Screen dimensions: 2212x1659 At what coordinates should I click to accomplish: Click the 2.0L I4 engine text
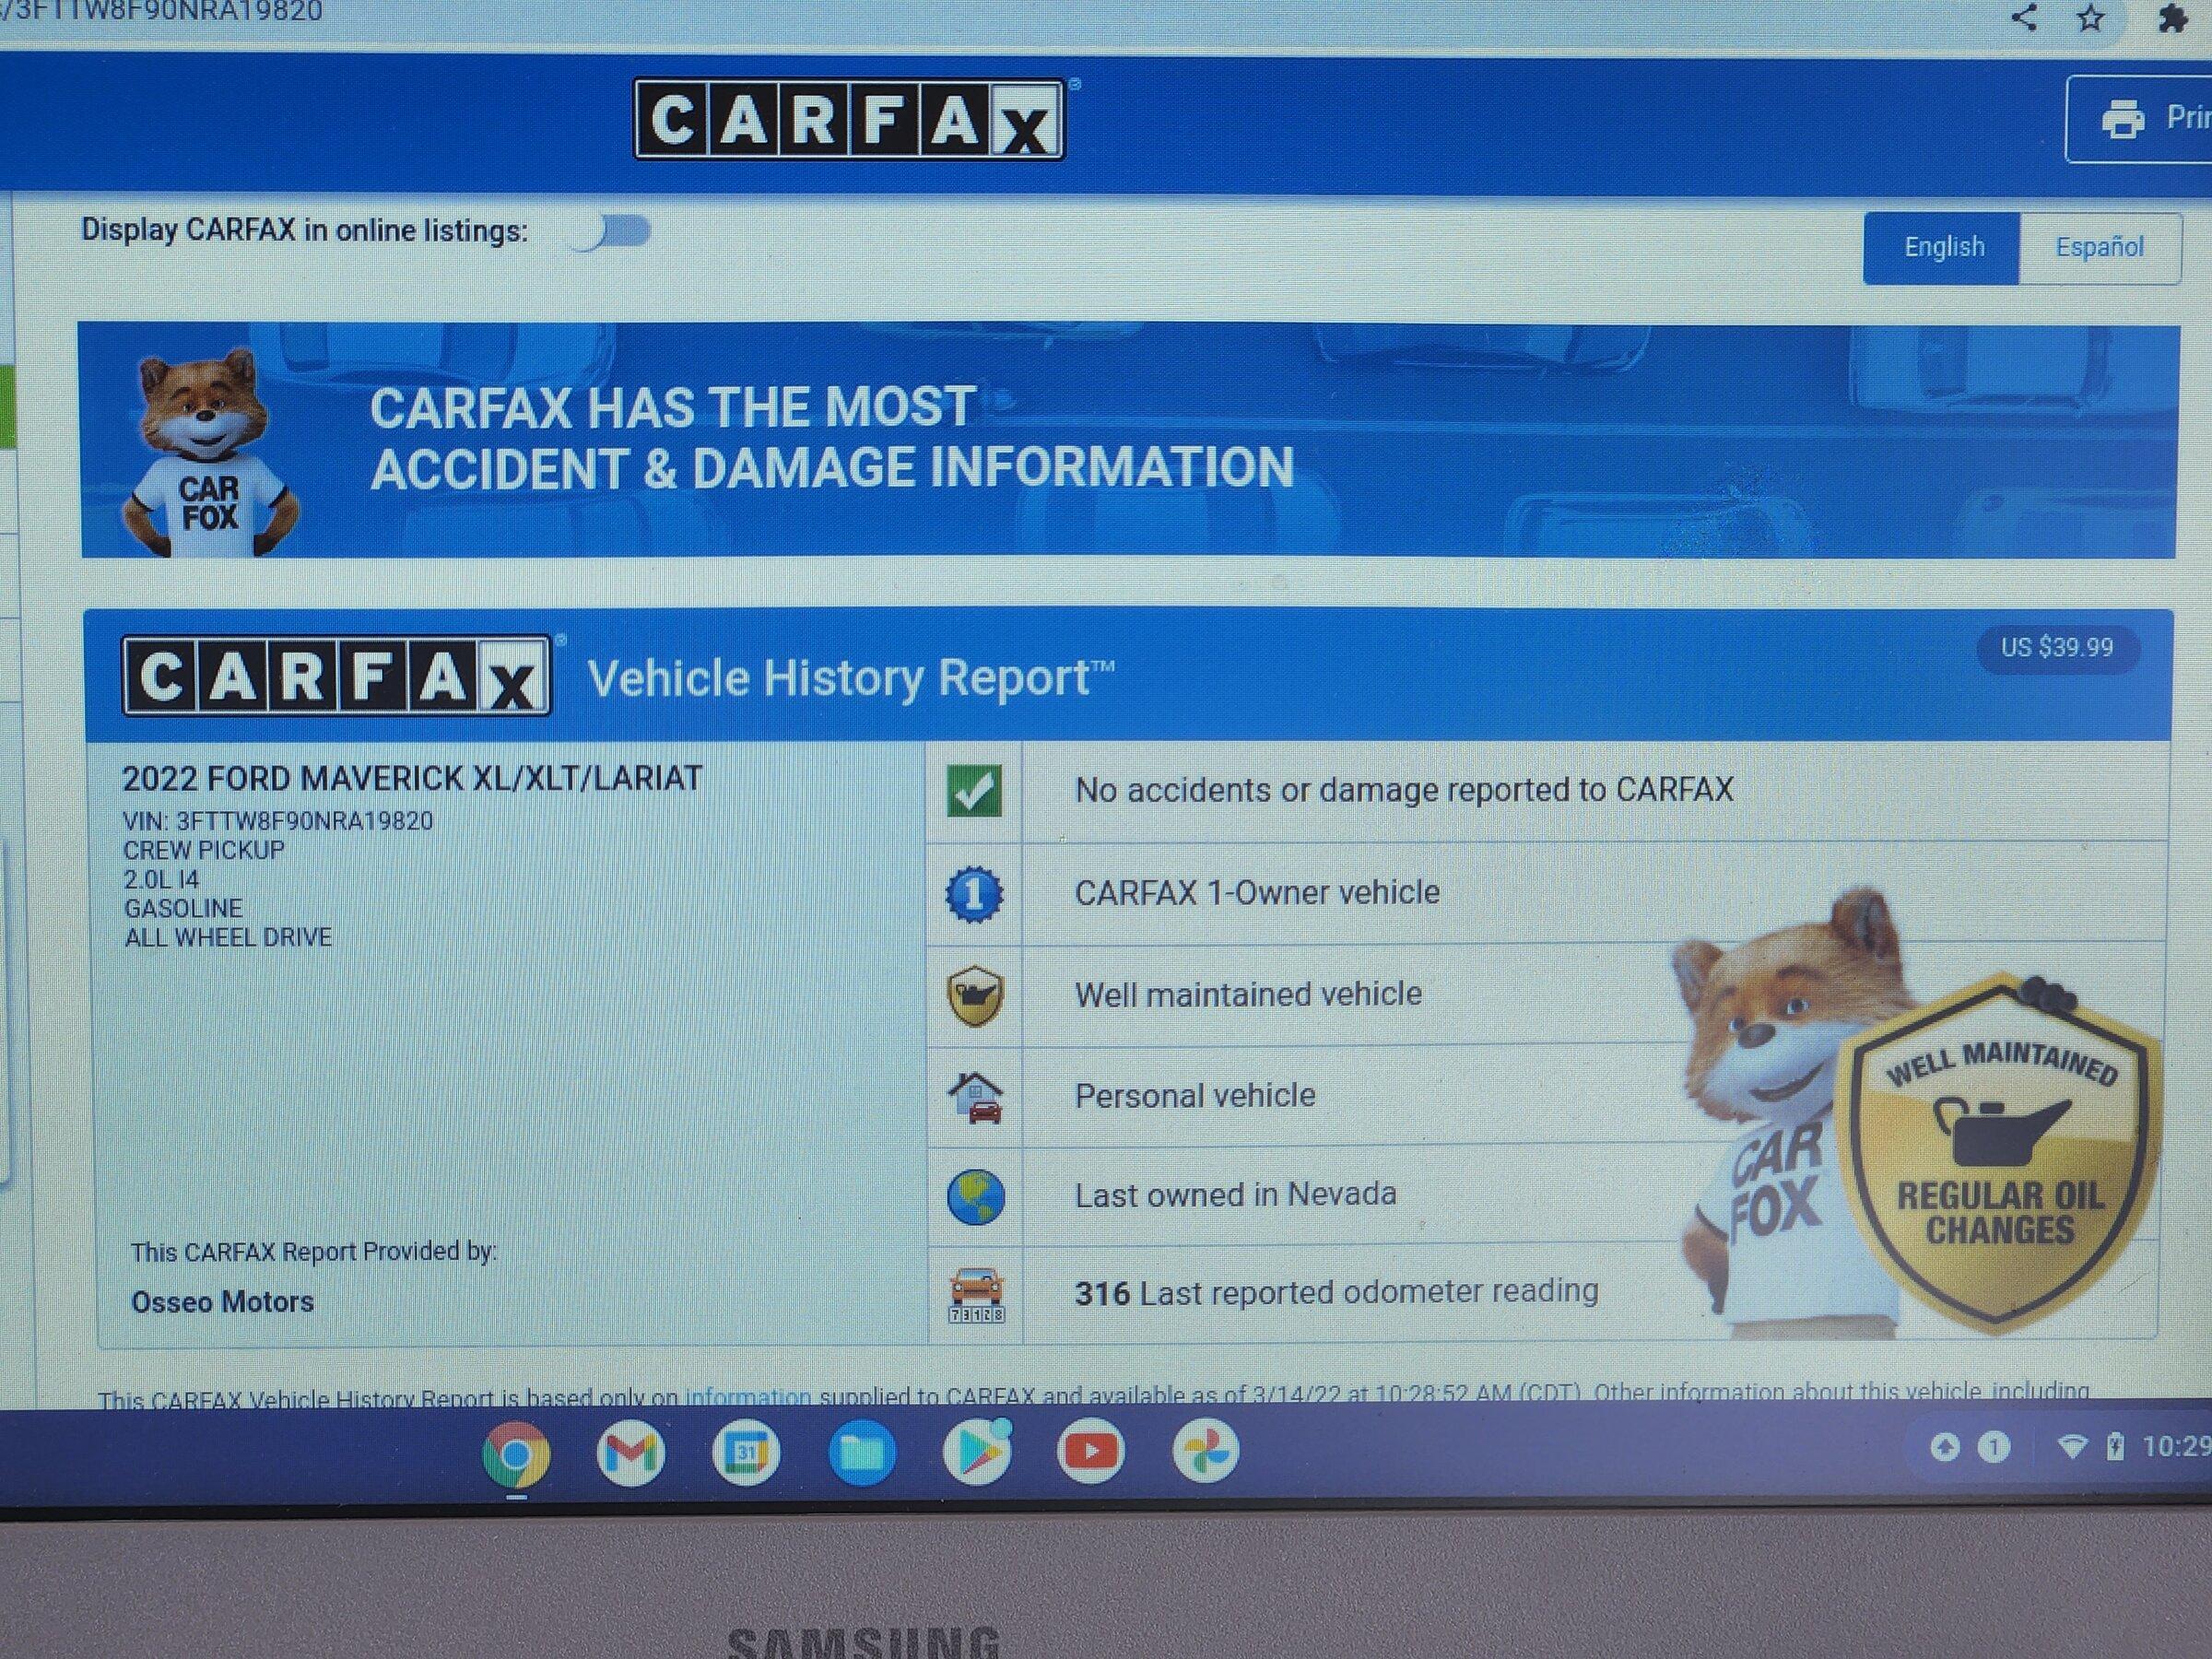tap(161, 879)
